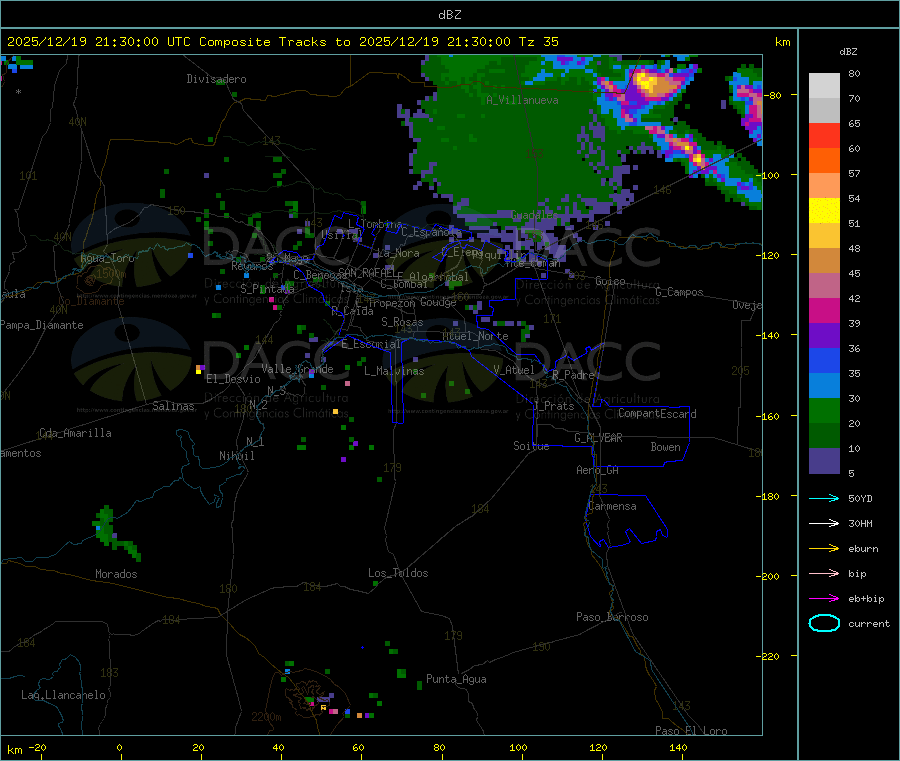Screen dimensions: 900x761
Task: Click the -80 km axis tick label
Action: point(773,95)
